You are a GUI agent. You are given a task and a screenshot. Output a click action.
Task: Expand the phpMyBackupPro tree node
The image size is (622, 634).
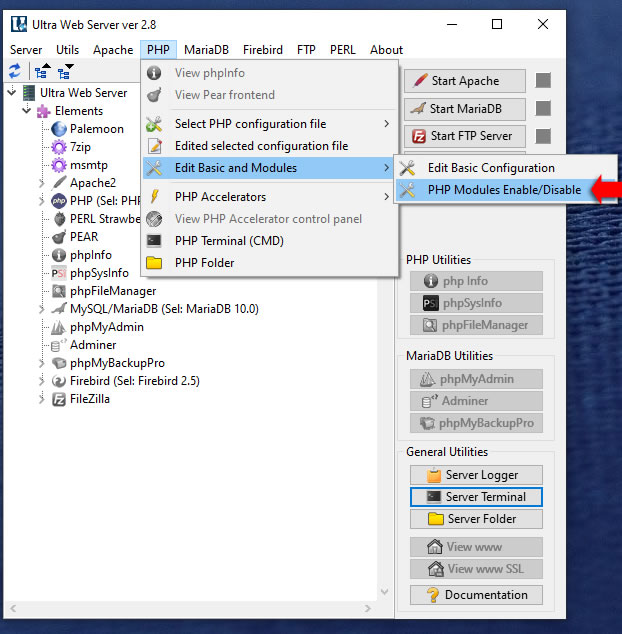click(41, 363)
